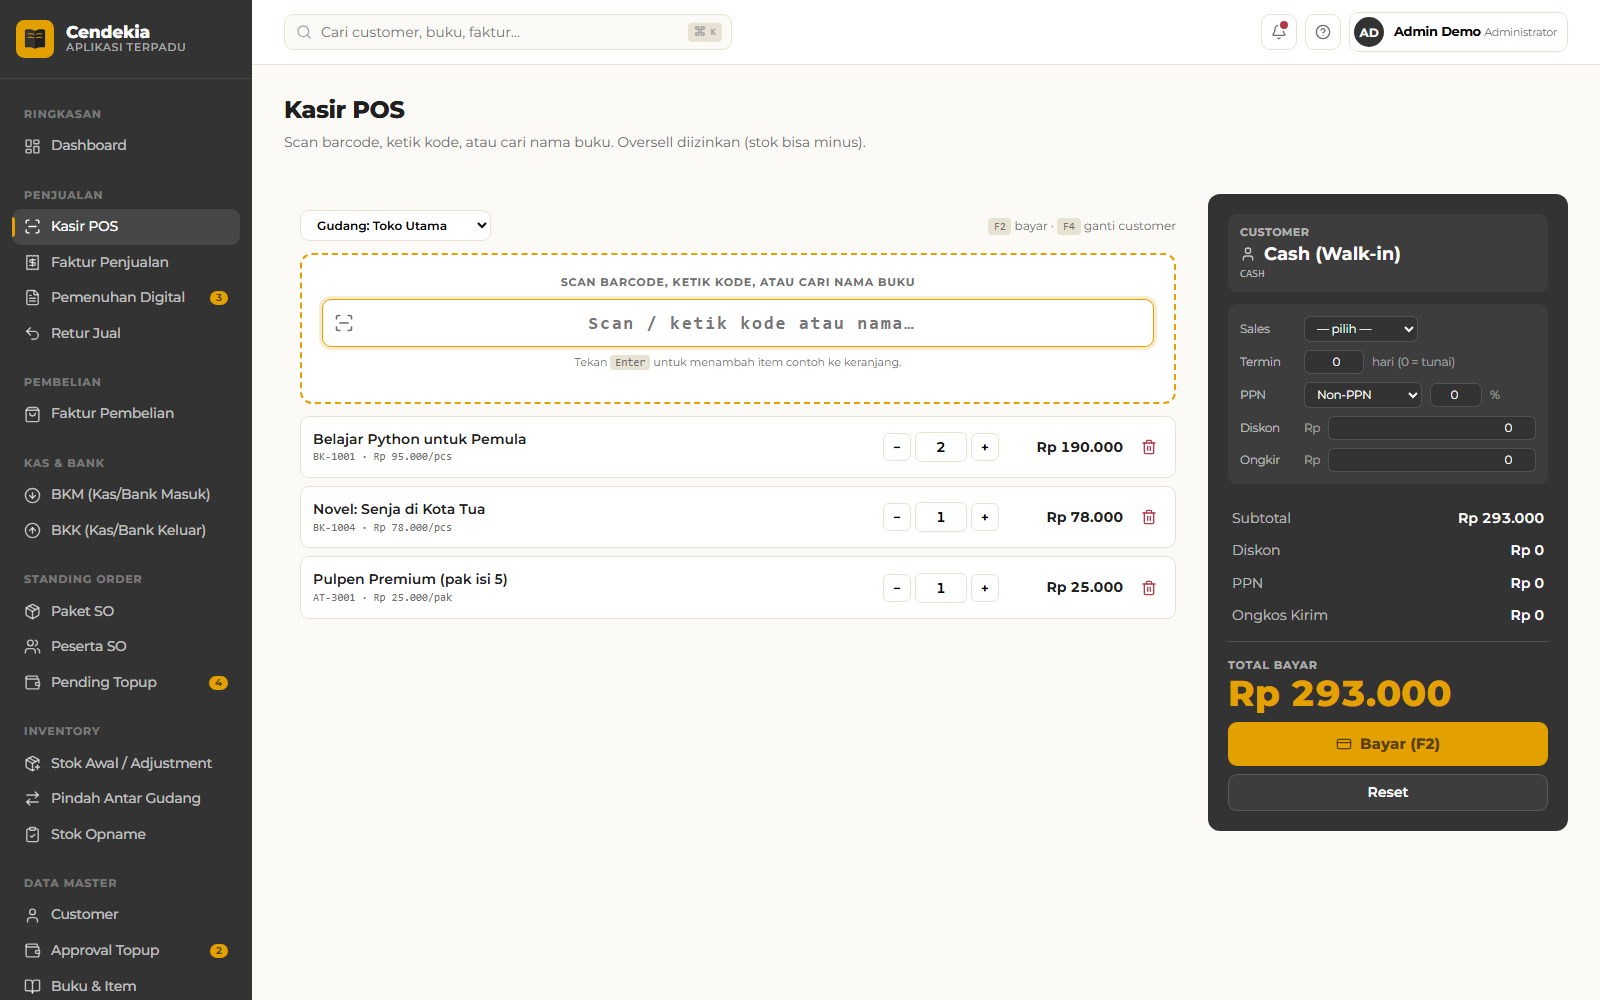
Task: Click the Reset button
Action: pos(1388,792)
